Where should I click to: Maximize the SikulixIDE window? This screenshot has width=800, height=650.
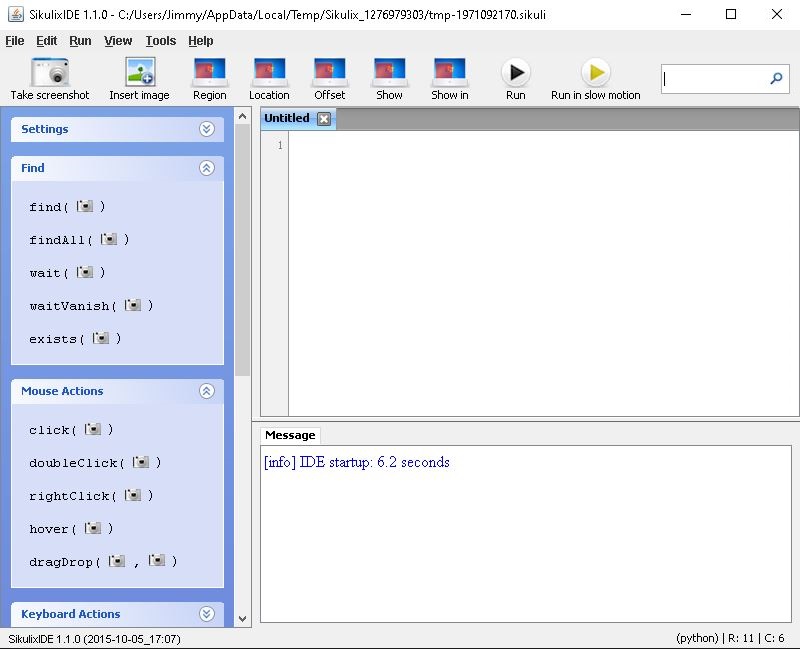[731, 14]
